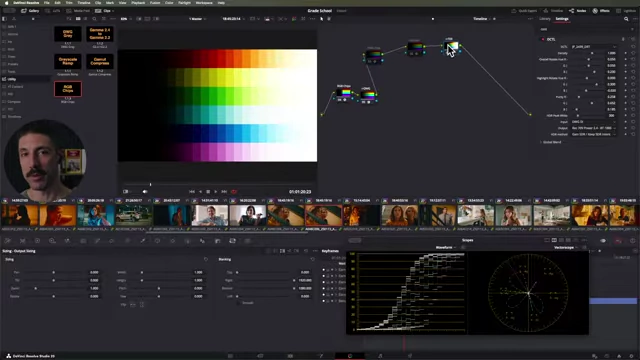Open the Gallery panel

pyautogui.click(x=30, y=11)
